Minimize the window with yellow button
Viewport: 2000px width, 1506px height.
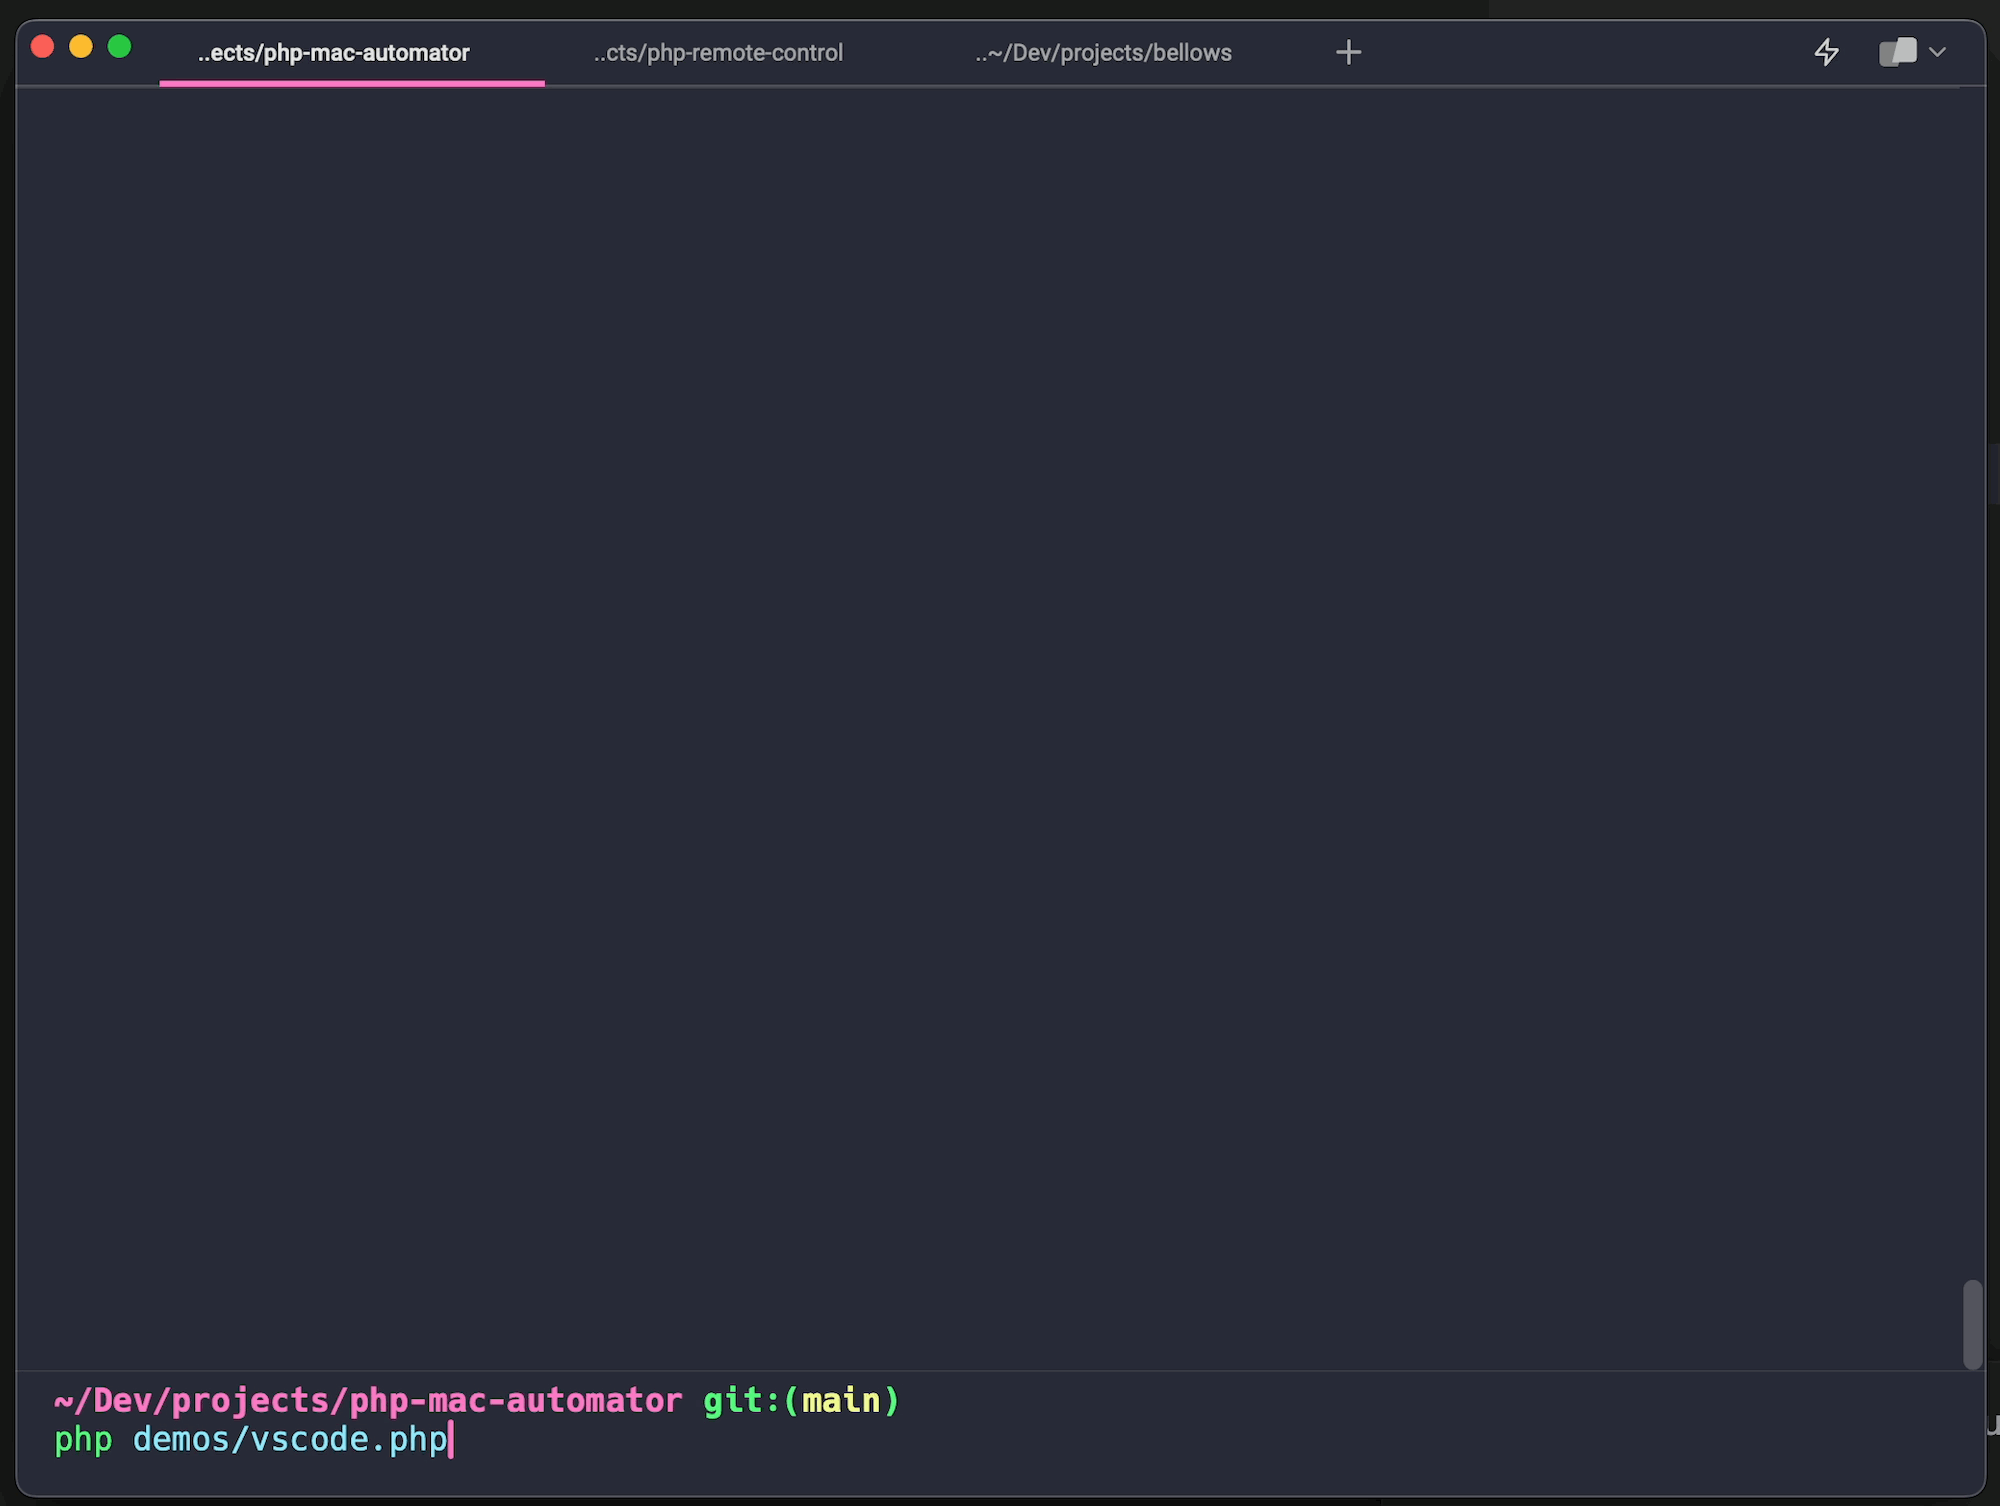(81, 46)
